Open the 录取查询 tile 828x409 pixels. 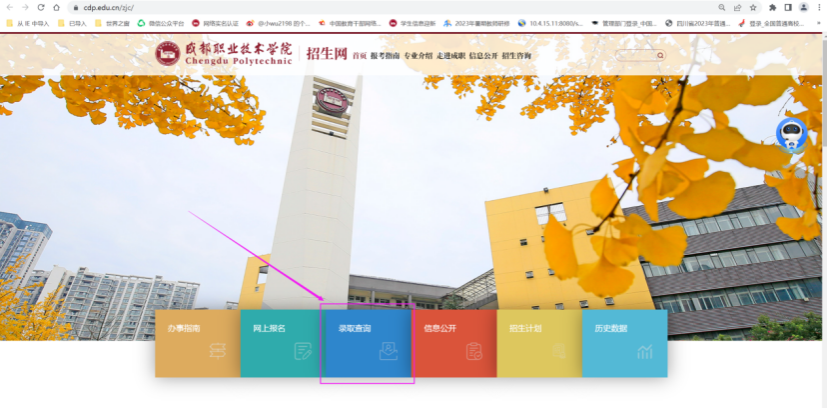(x=369, y=344)
